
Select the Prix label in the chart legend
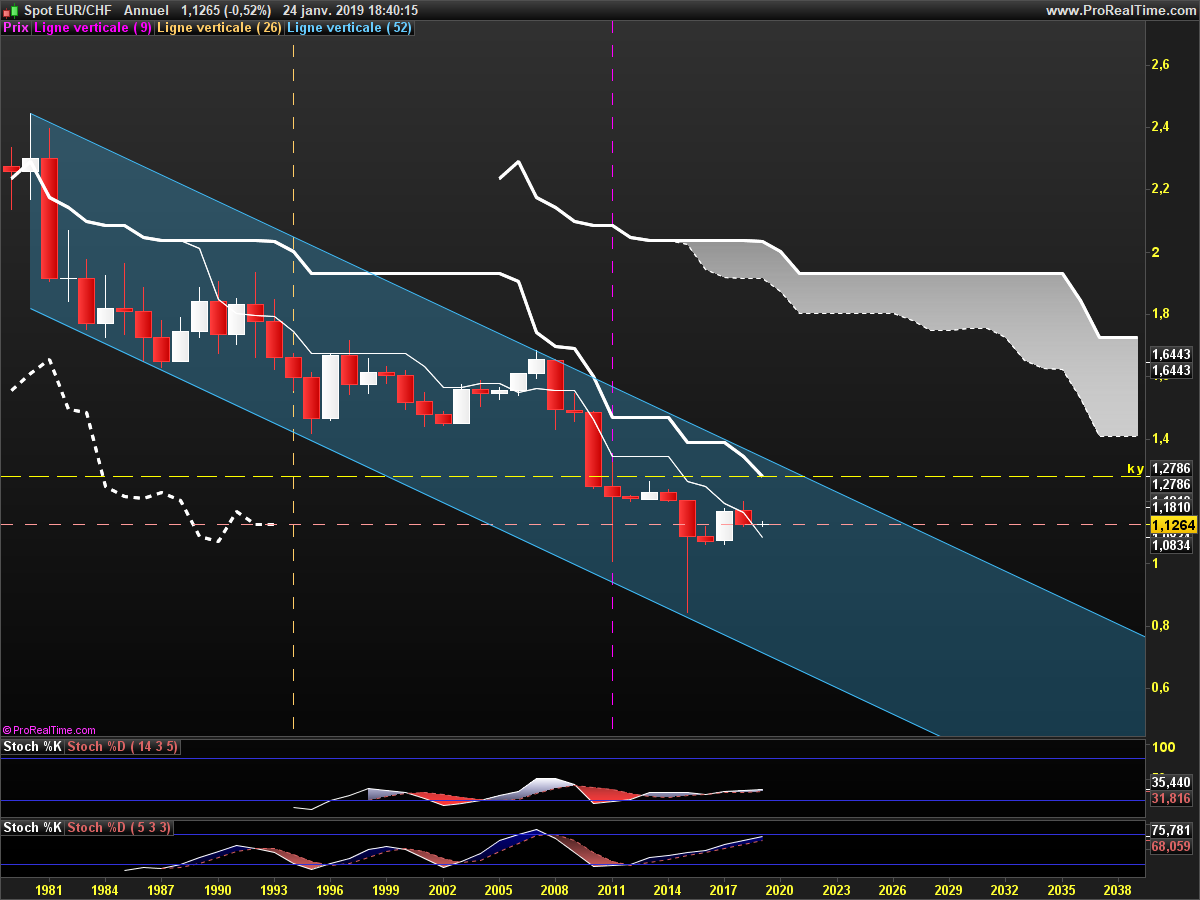(x=16, y=28)
